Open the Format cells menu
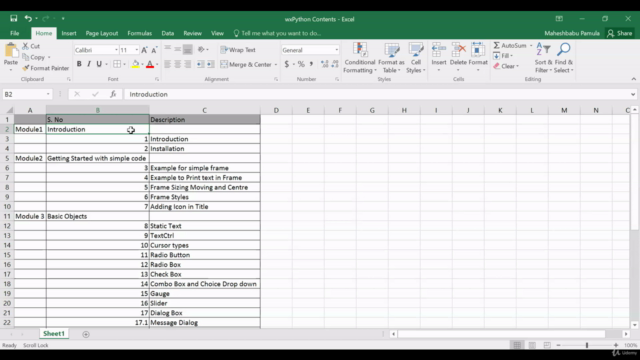The width and height of the screenshot is (640, 360). pos(478,58)
